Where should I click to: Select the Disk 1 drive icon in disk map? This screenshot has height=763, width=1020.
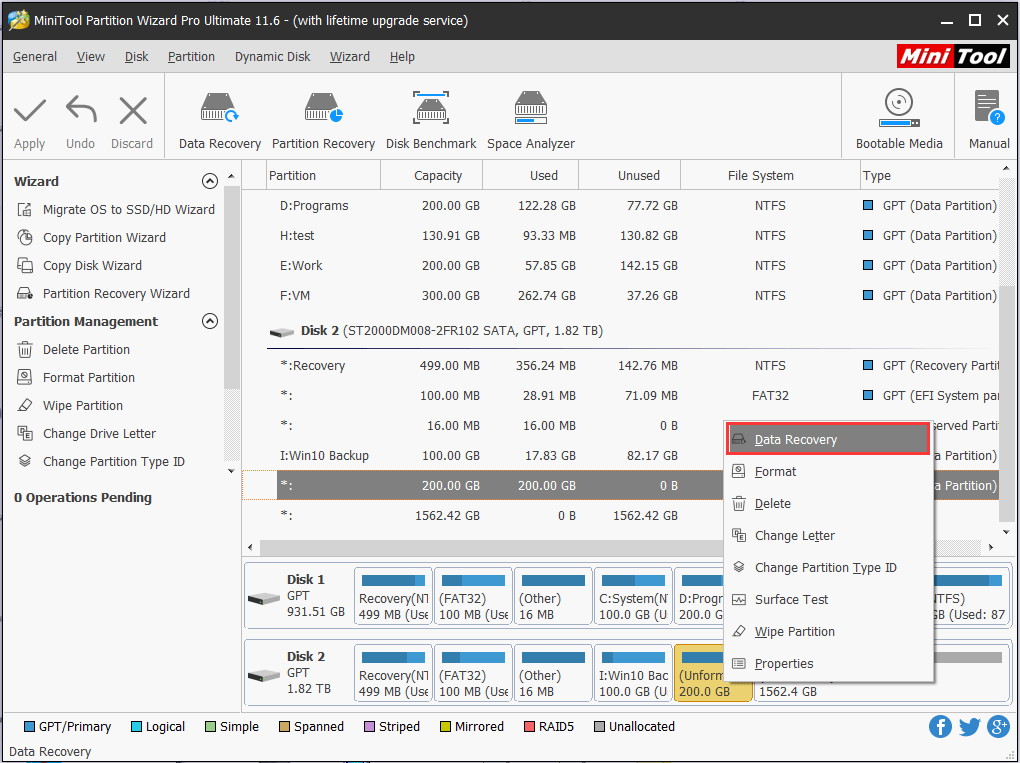point(263,598)
